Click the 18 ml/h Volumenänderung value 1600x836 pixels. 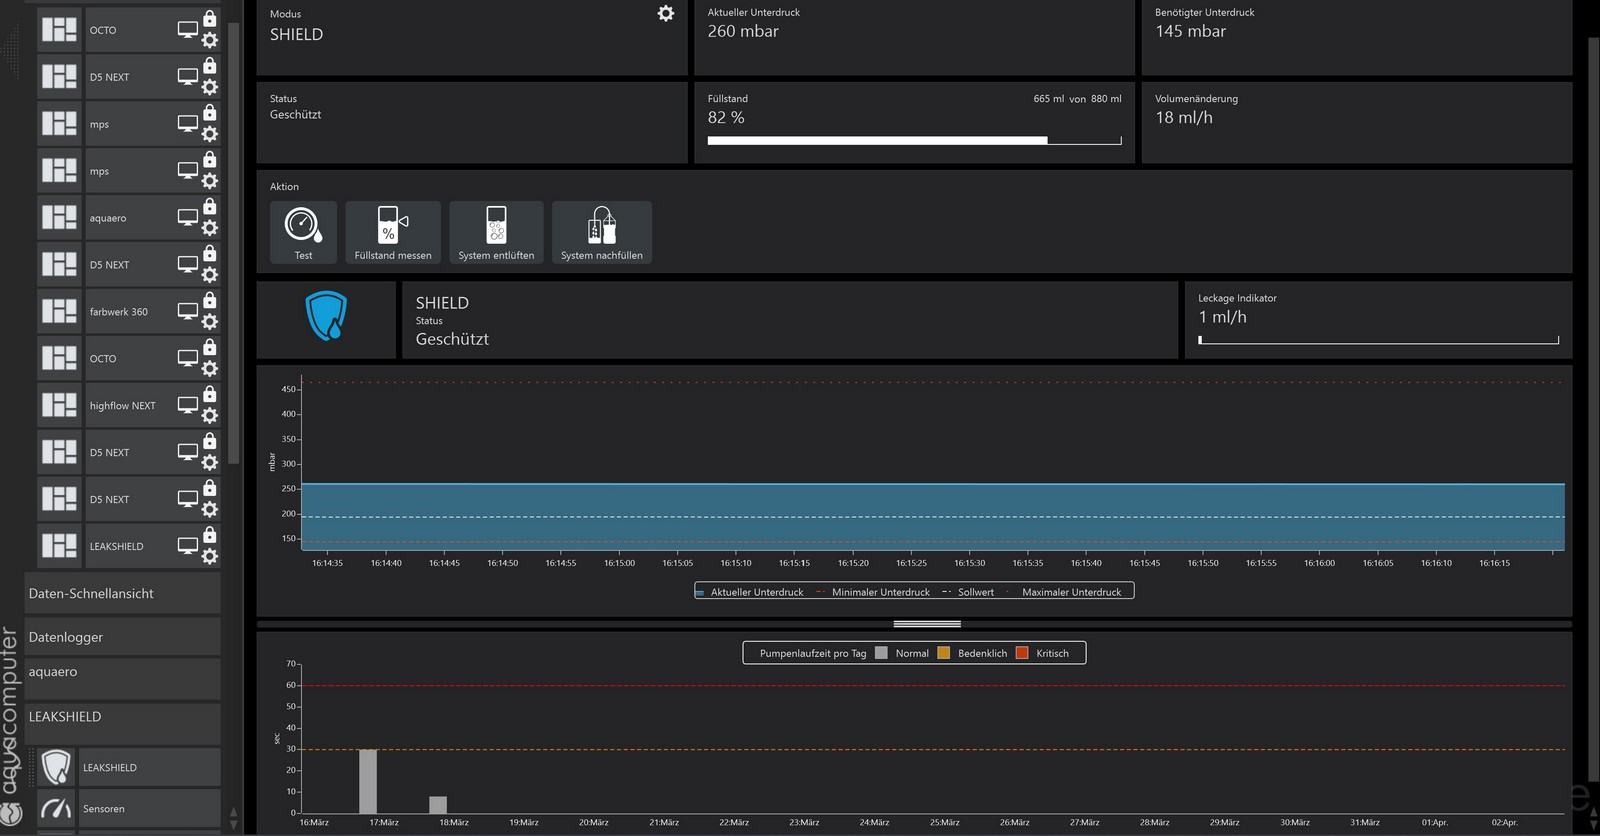[x=1184, y=118]
